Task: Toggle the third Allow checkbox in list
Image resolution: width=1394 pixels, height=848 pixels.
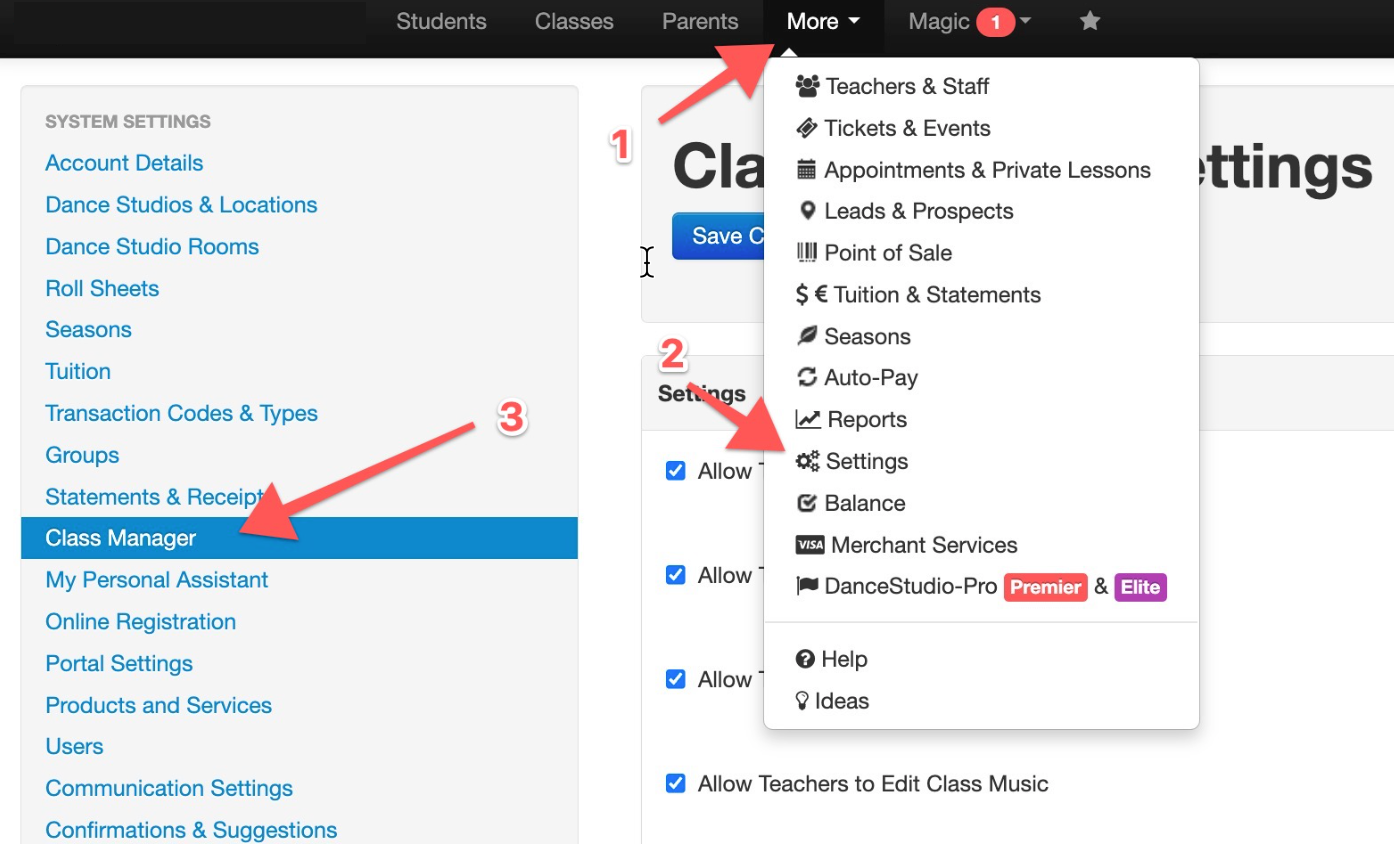Action: 676,679
